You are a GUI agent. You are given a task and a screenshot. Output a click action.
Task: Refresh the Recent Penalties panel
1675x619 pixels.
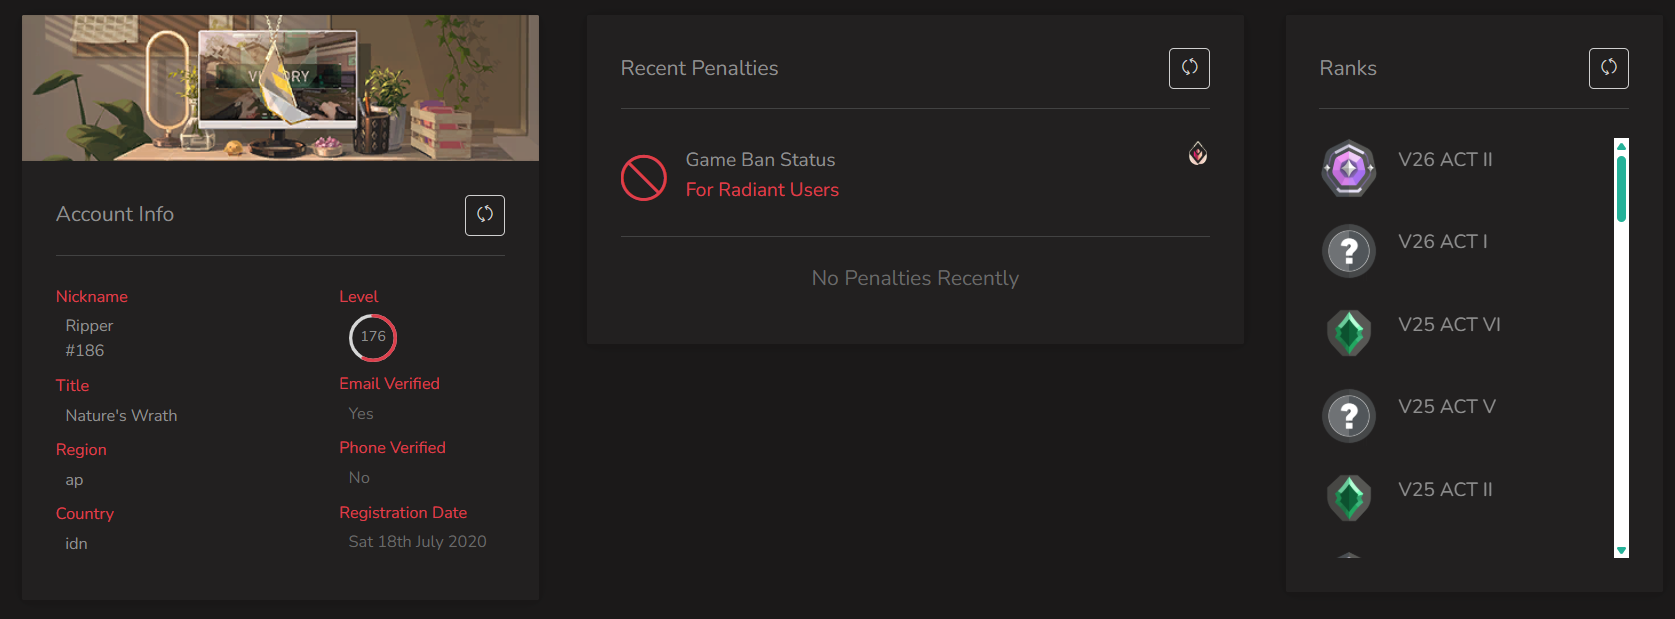(x=1190, y=68)
